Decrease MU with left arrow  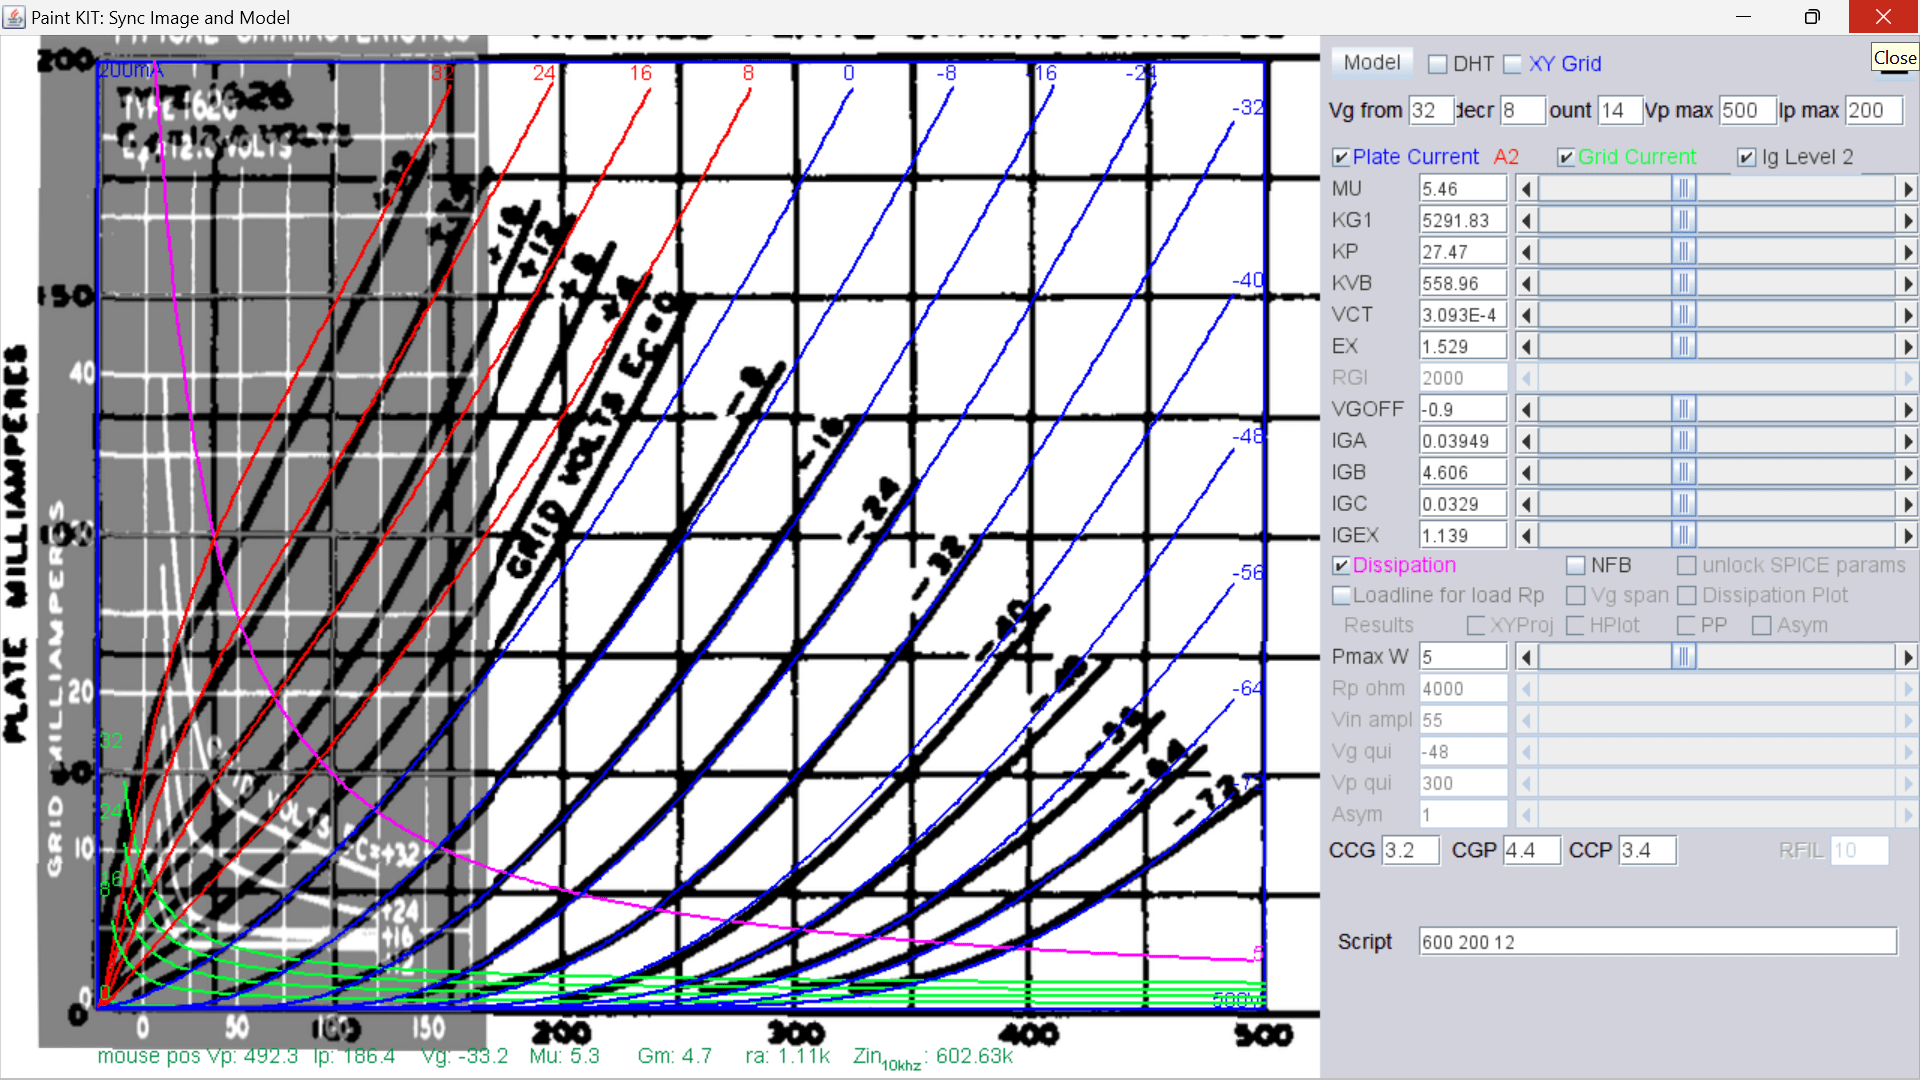pyautogui.click(x=1526, y=189)
